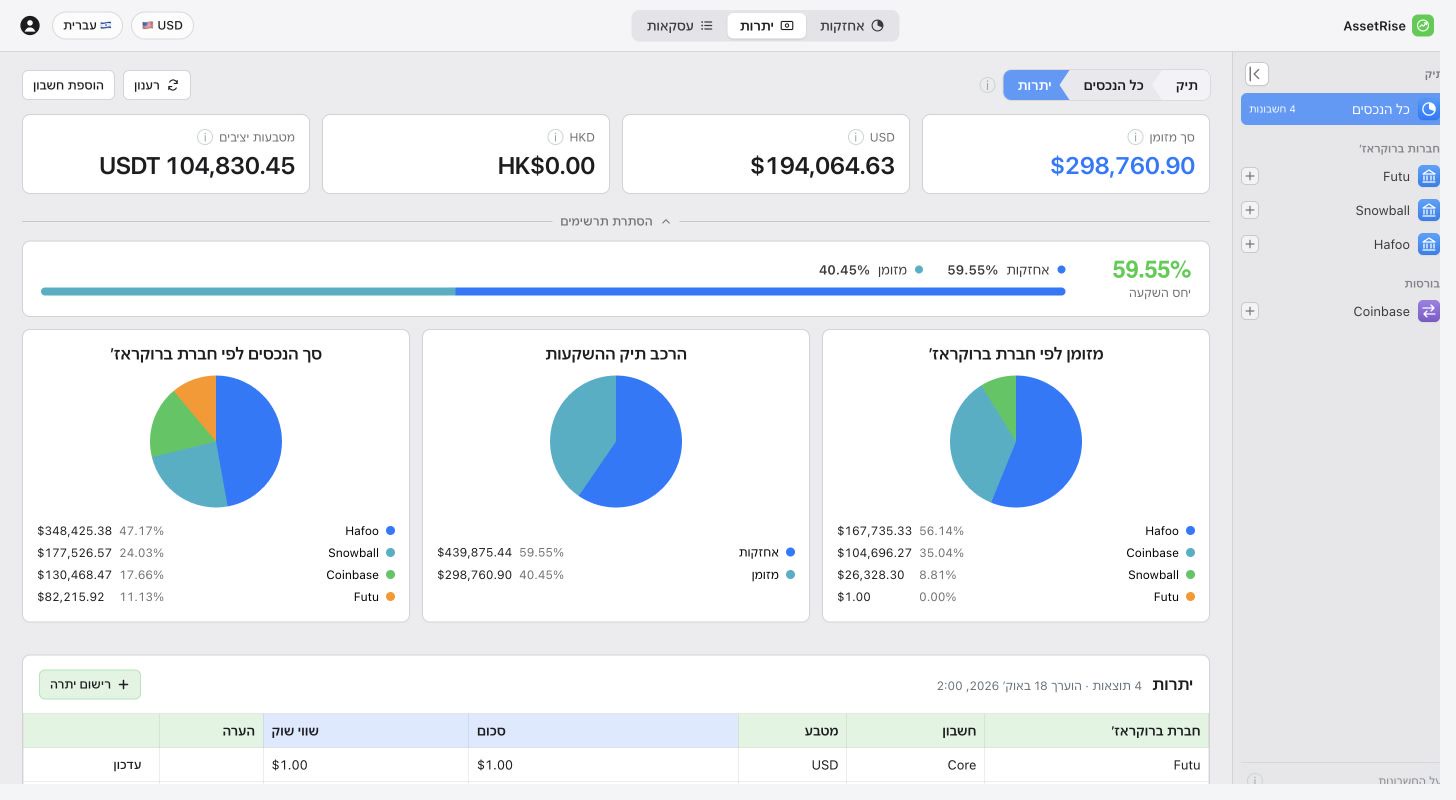Click the info icon beside מטבעות יציבים
1456x800 pixels.
pos(205,137)
